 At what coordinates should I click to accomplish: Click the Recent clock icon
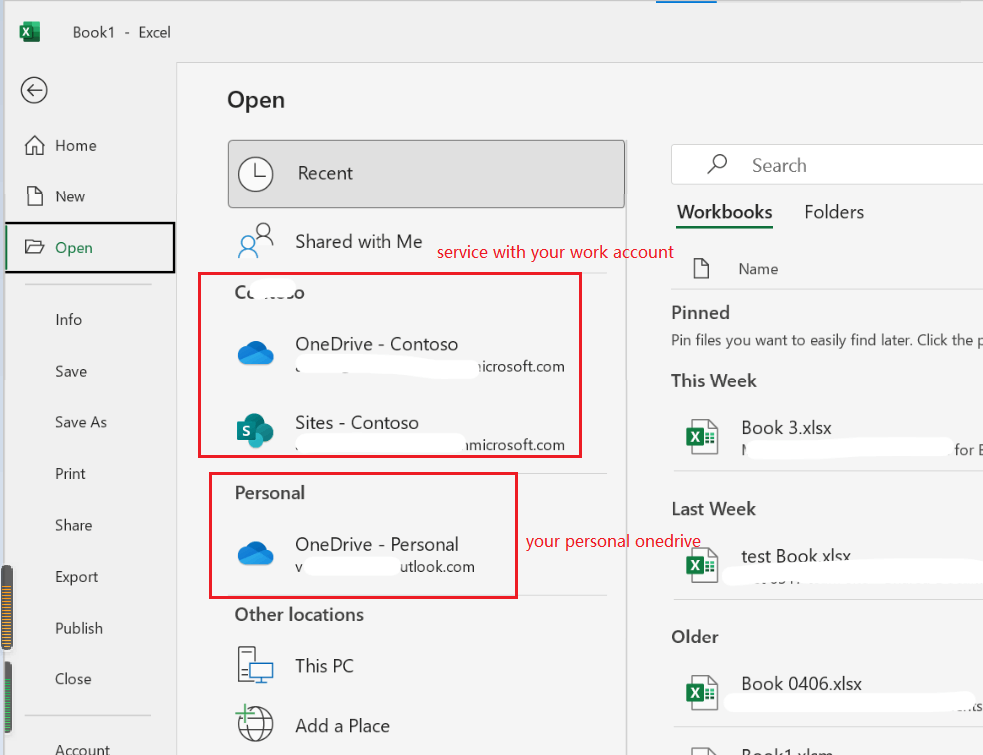point(256,174)
